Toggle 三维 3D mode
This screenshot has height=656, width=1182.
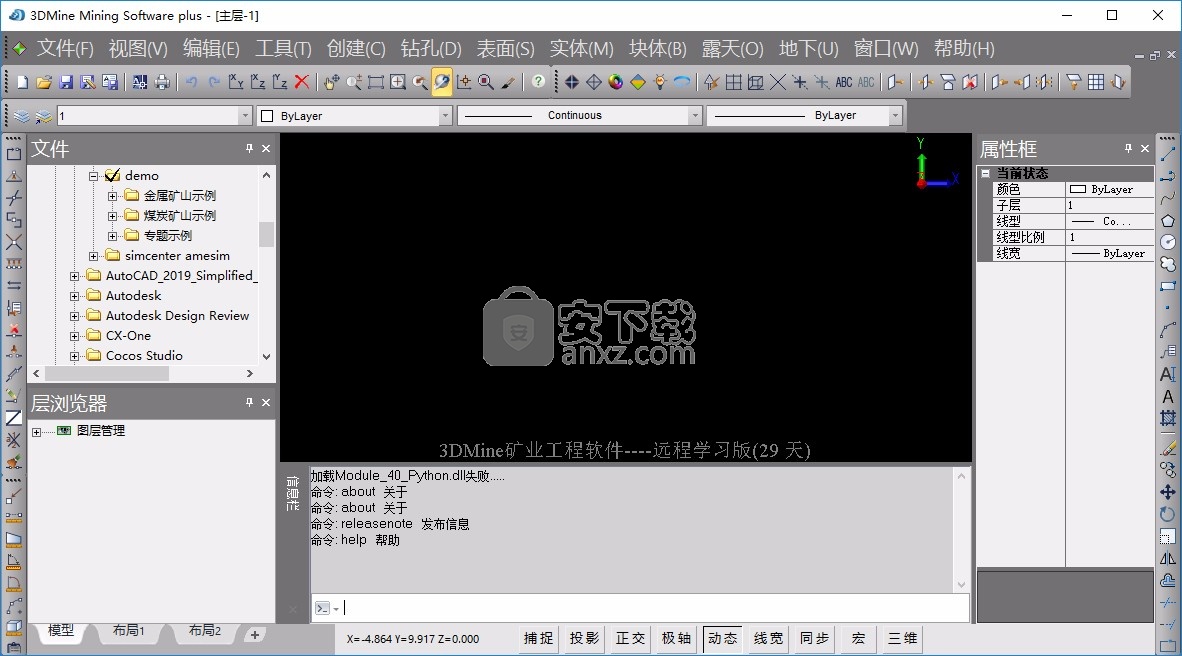tap(902, 639)
